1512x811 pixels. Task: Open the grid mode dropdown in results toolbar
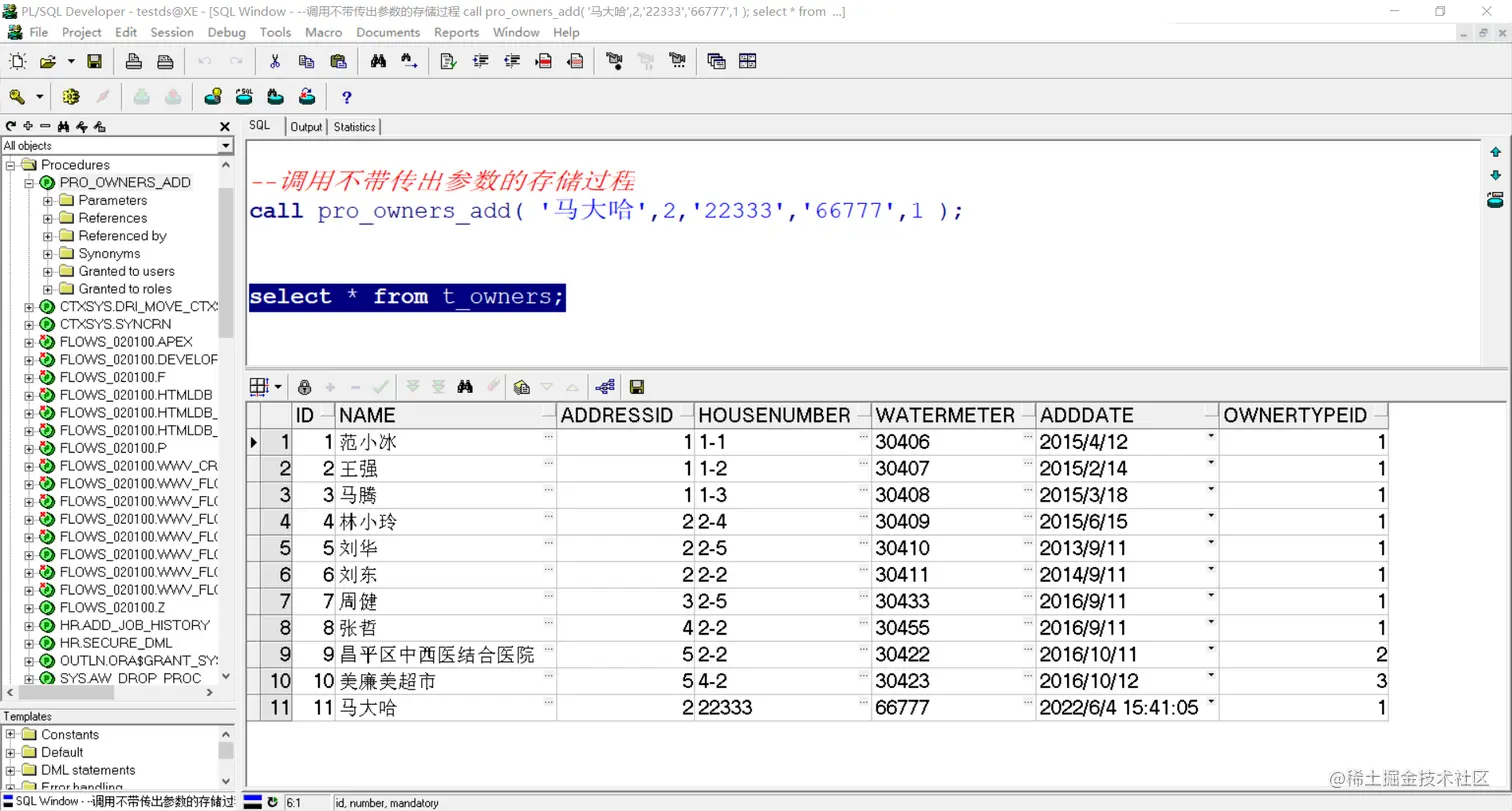(x=277, y=387)
